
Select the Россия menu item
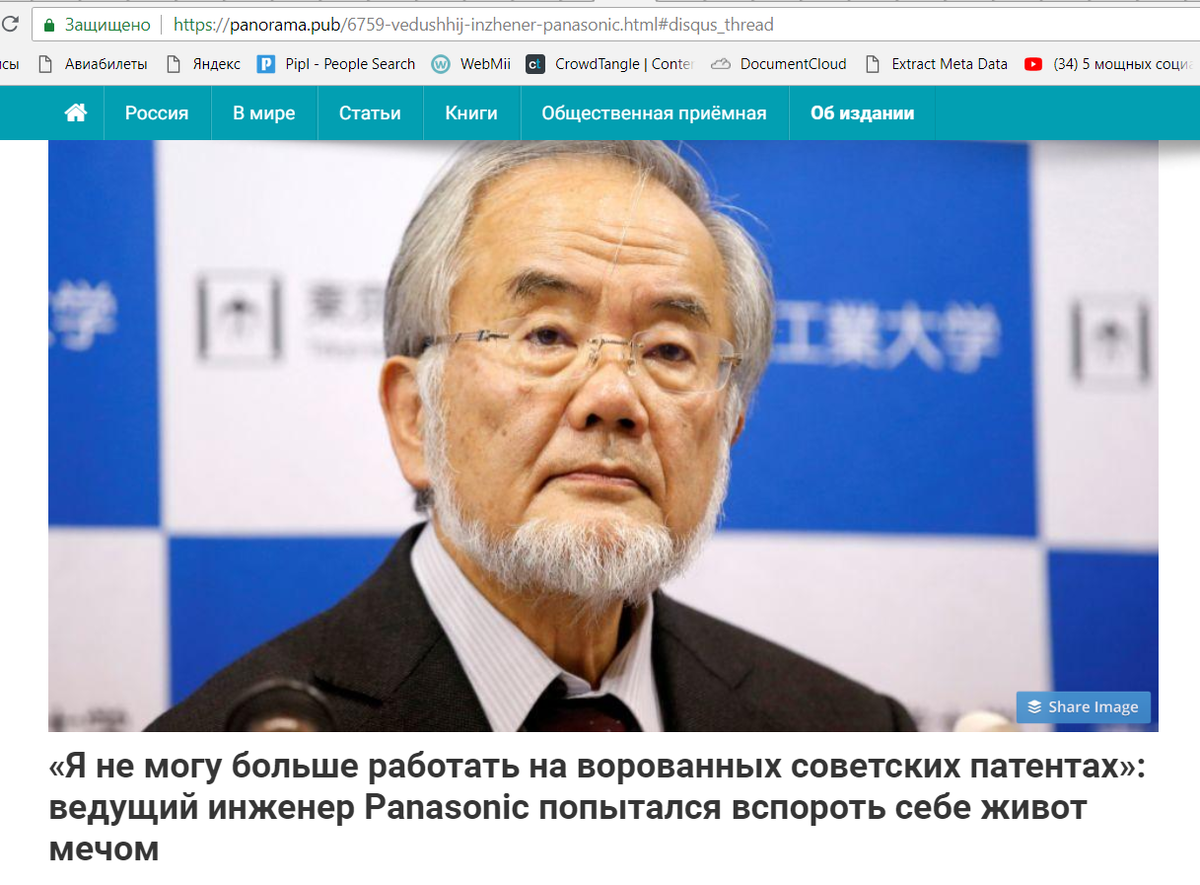(x=157, y=113)
